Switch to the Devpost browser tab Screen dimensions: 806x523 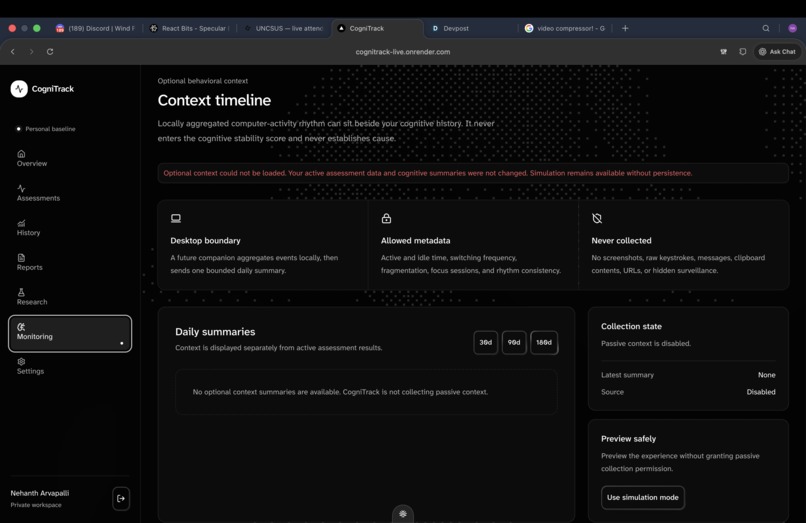(472, 28)
